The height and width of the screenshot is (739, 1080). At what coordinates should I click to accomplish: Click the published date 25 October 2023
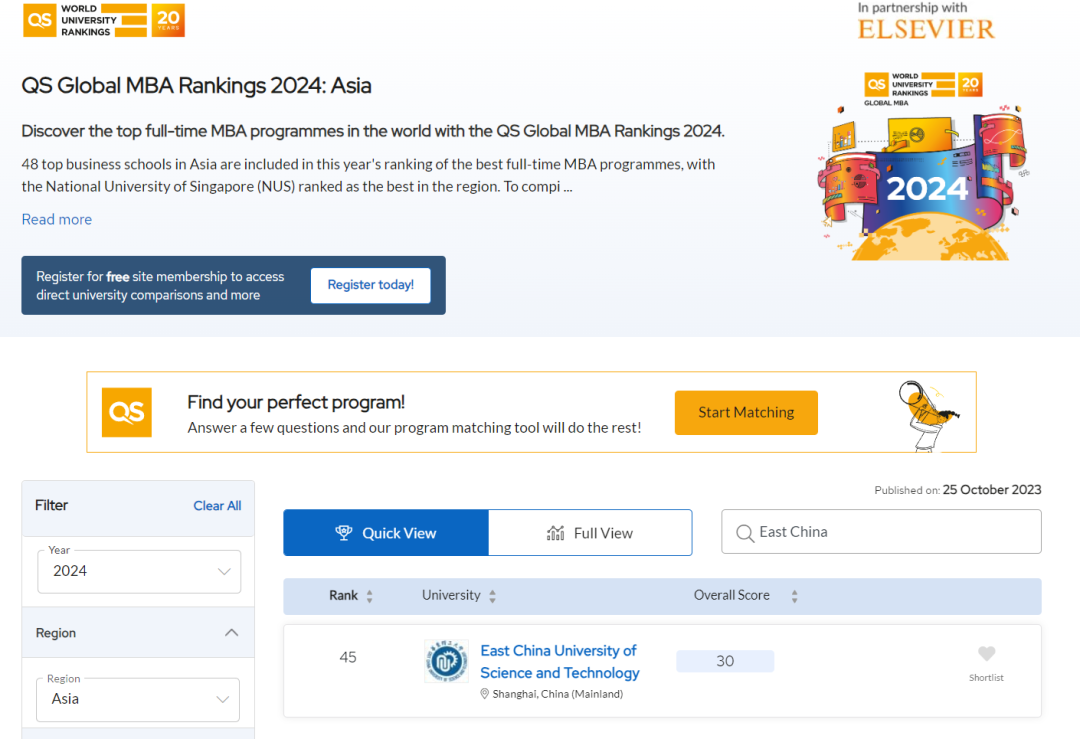point(992,490)
